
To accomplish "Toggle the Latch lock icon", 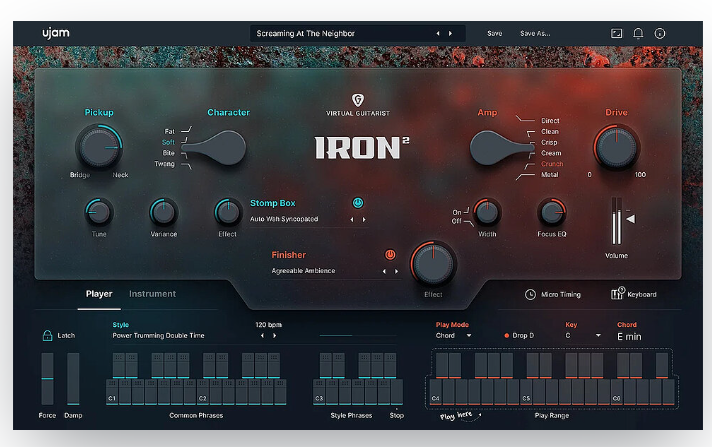I will point(47,335).
